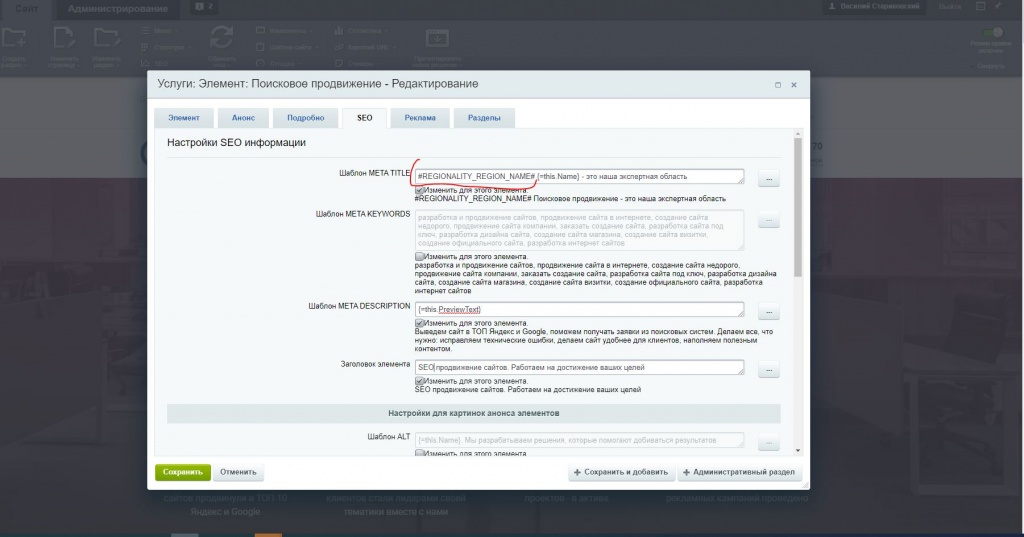
Task: Open the Анонс tab
Action: click(x=236, y=118)
